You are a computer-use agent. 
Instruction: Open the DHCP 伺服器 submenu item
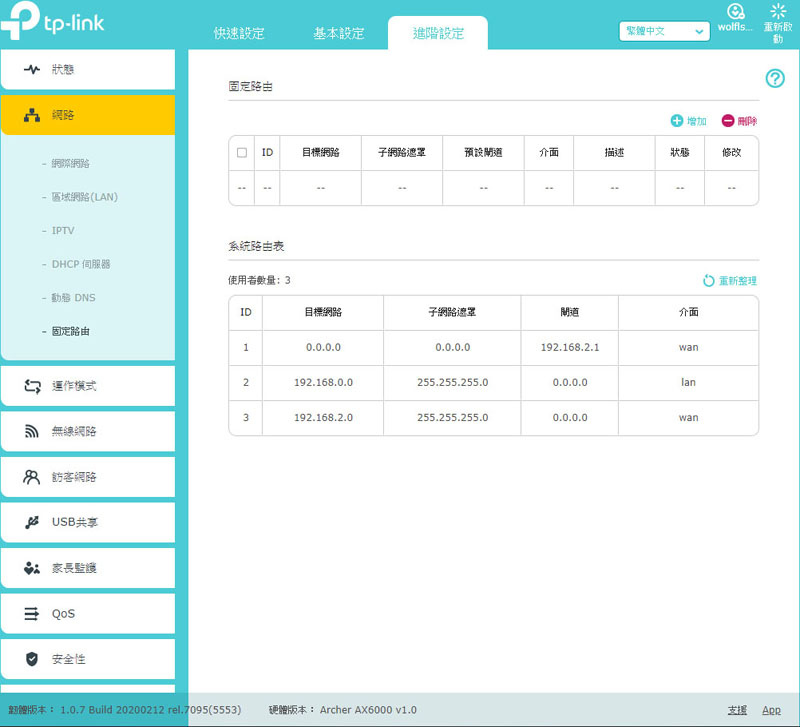coord(81,264)
